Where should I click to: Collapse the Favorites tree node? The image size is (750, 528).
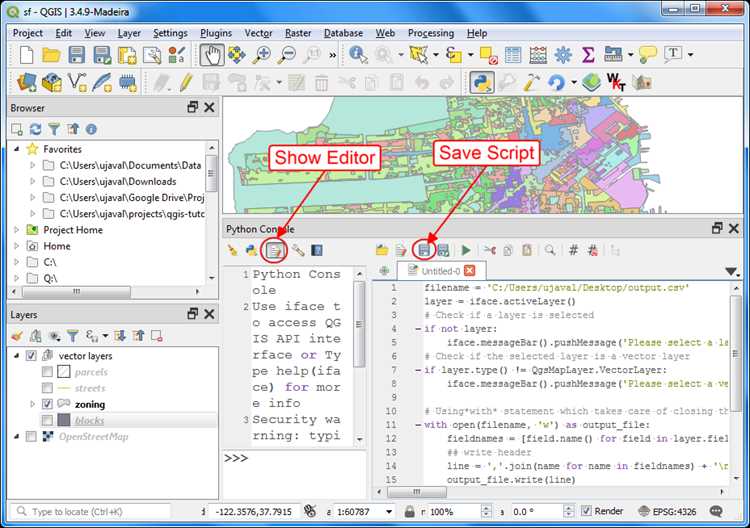[x=17, y=149]
